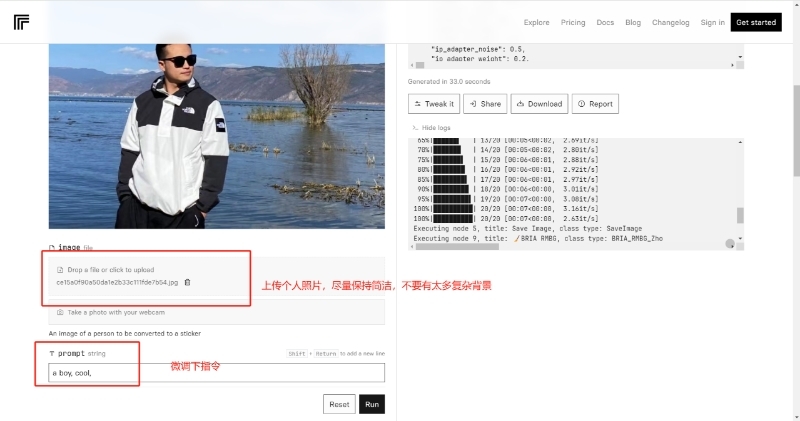Run the model with Run button
Image resolution: width=800 pixels, height=421 pixels.
[371, 404]
